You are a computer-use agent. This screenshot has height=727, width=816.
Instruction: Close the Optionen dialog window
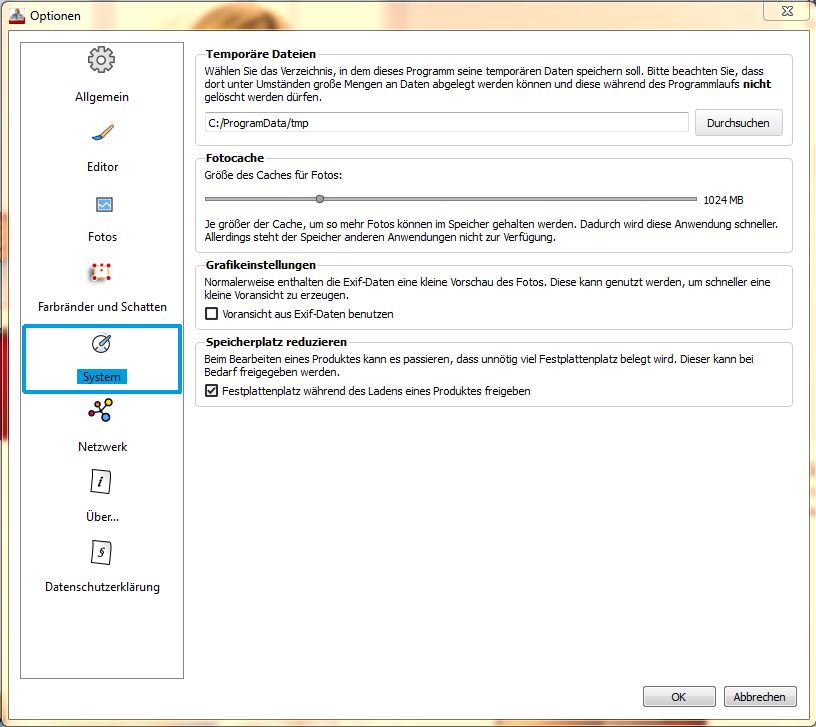787,11
